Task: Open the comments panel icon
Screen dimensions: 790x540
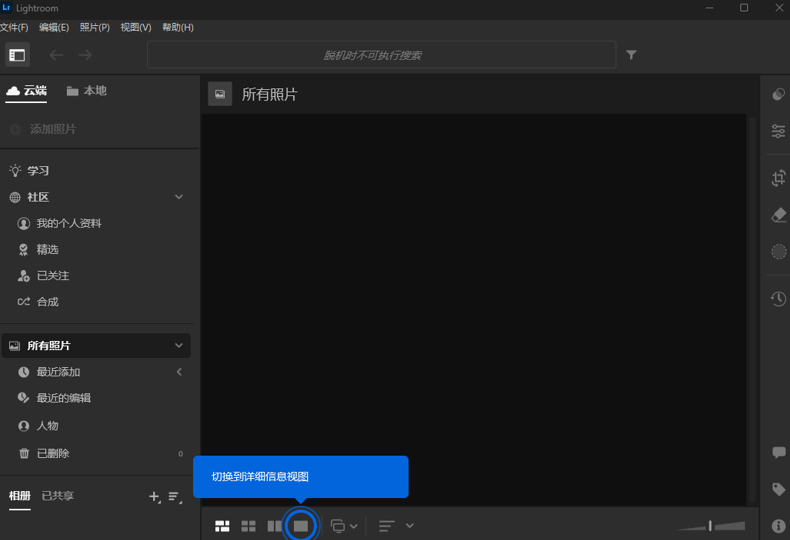Action: coord(778,452)
